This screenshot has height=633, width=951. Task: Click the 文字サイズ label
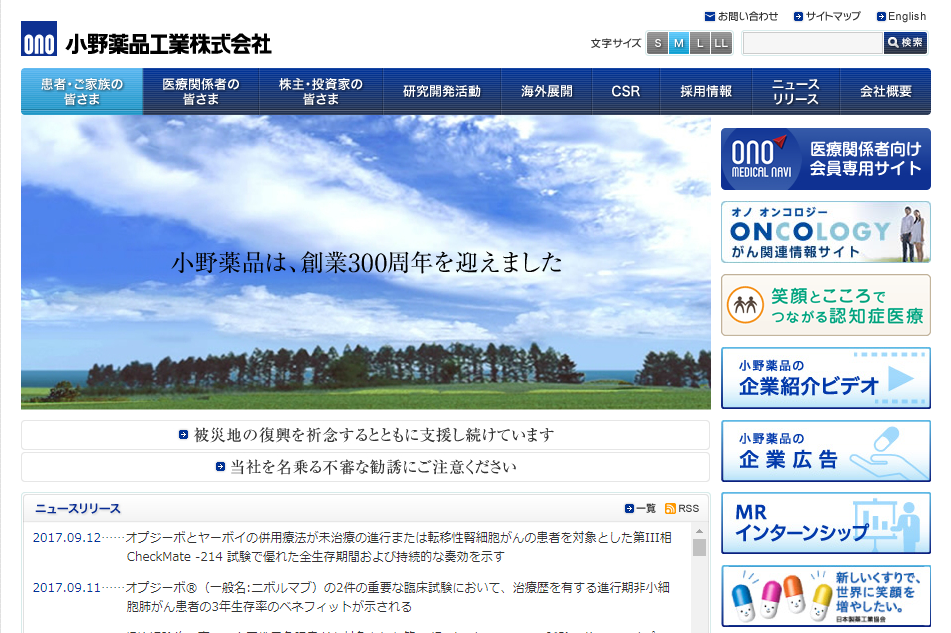click(x=616, y=43)
